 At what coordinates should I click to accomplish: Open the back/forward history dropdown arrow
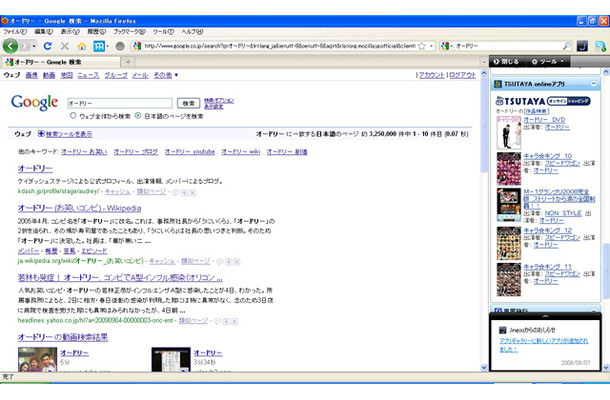click(x=34, y=46)
